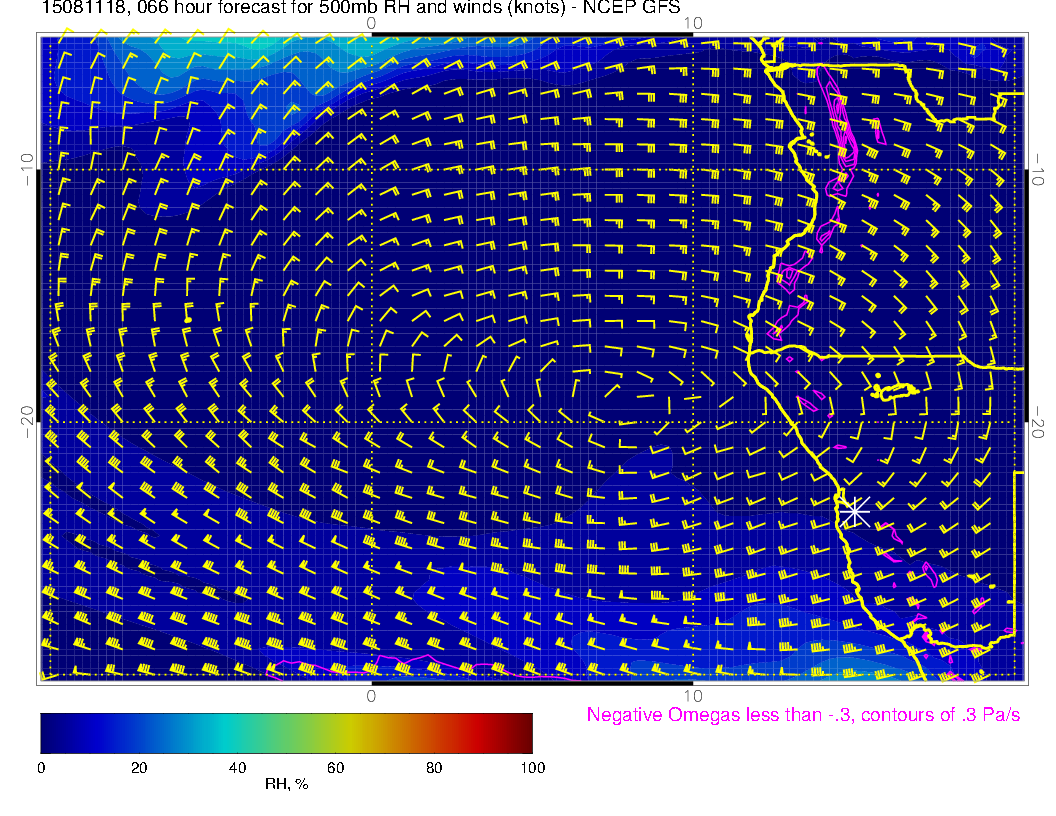This screenshot has height=816, width=1056.
Task: Click the '100' tick label under the colorbar
Action: pos(532,767)
